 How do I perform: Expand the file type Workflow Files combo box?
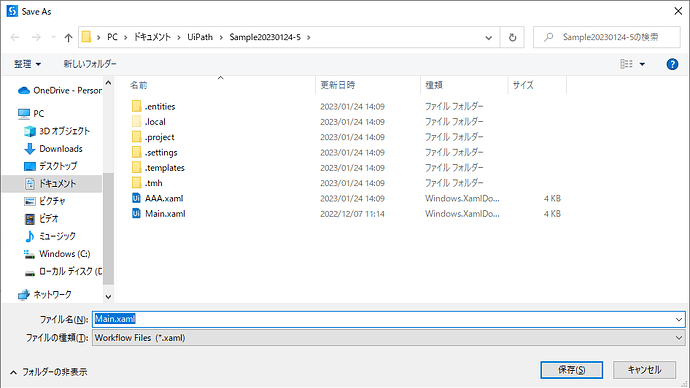[388, 338]
